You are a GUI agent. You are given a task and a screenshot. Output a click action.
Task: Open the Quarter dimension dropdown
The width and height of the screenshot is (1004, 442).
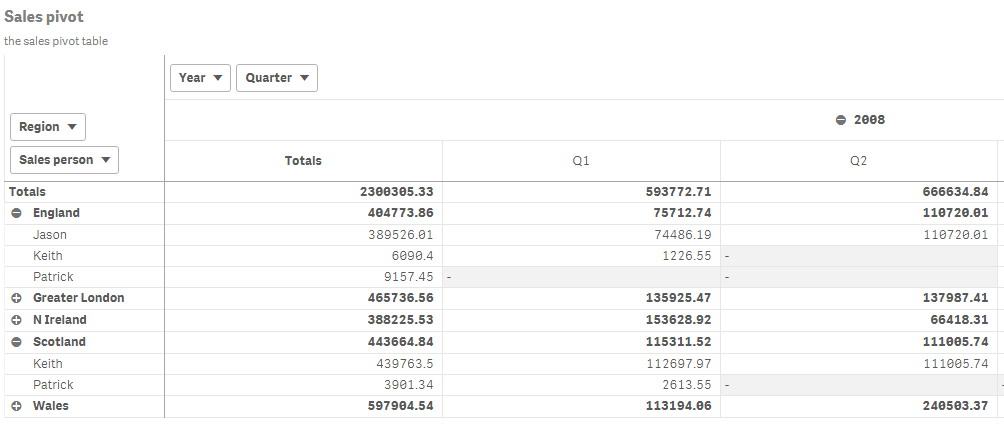pyautogui.click(x=277, y=78)
